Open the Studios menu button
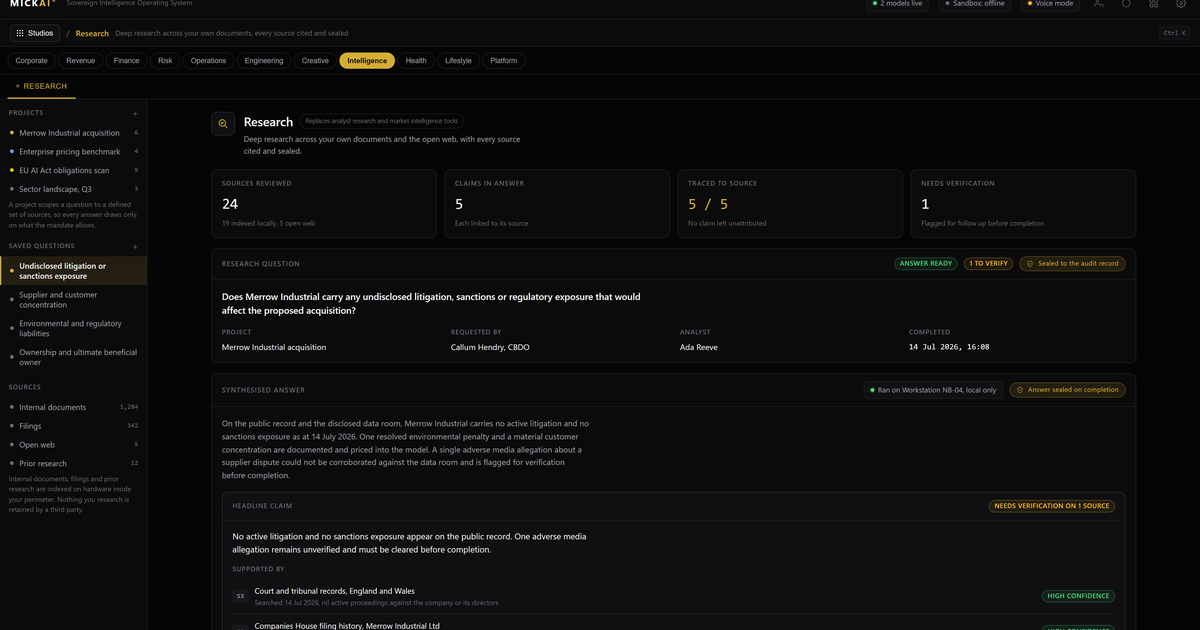The image size is (1200, 630). click(35, 33)
